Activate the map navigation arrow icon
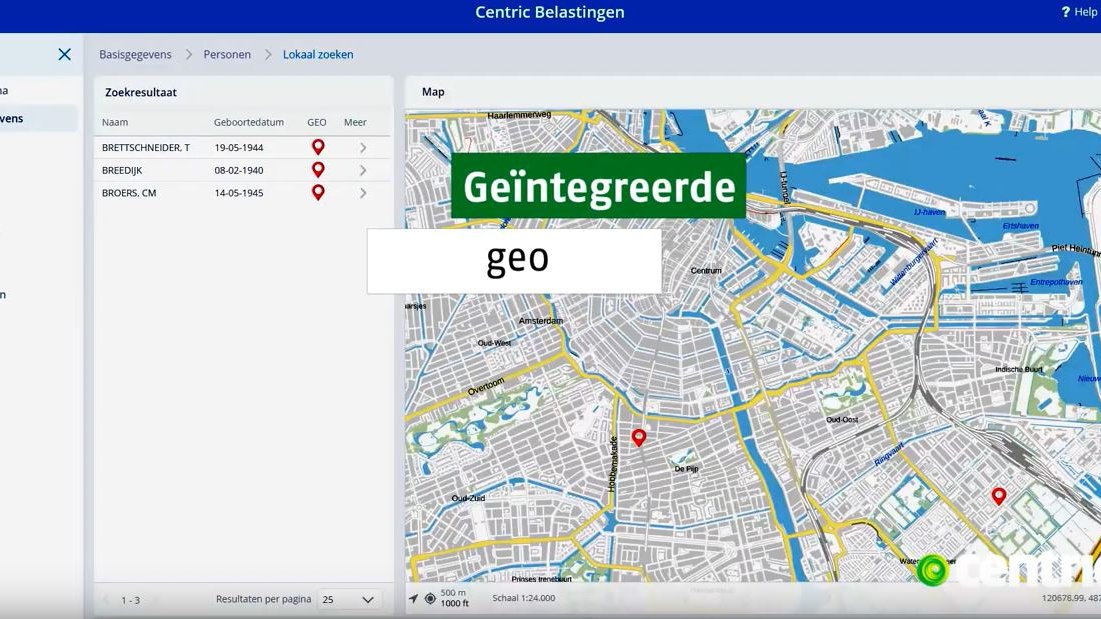1101x619 pixels. pyautogui.click(x=413, y=598)
